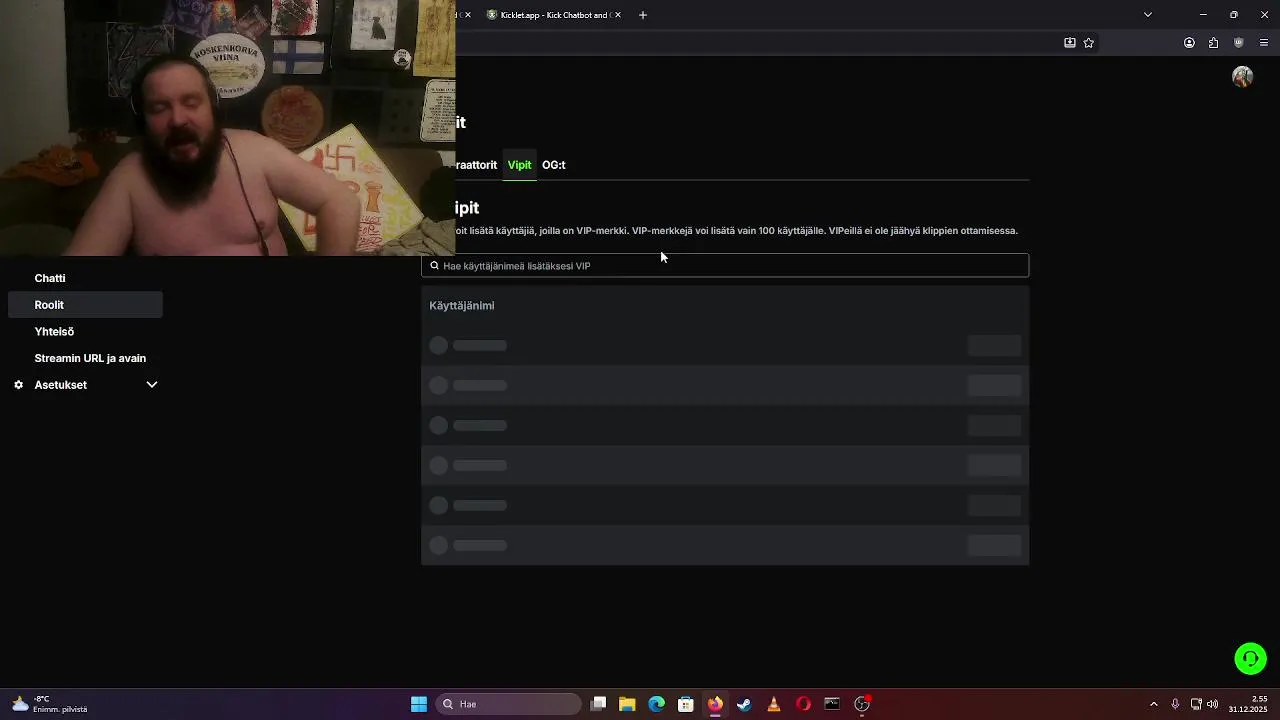Switch to Firefox in the taskbar
The image size is (1280, 720).
(715, 704)
